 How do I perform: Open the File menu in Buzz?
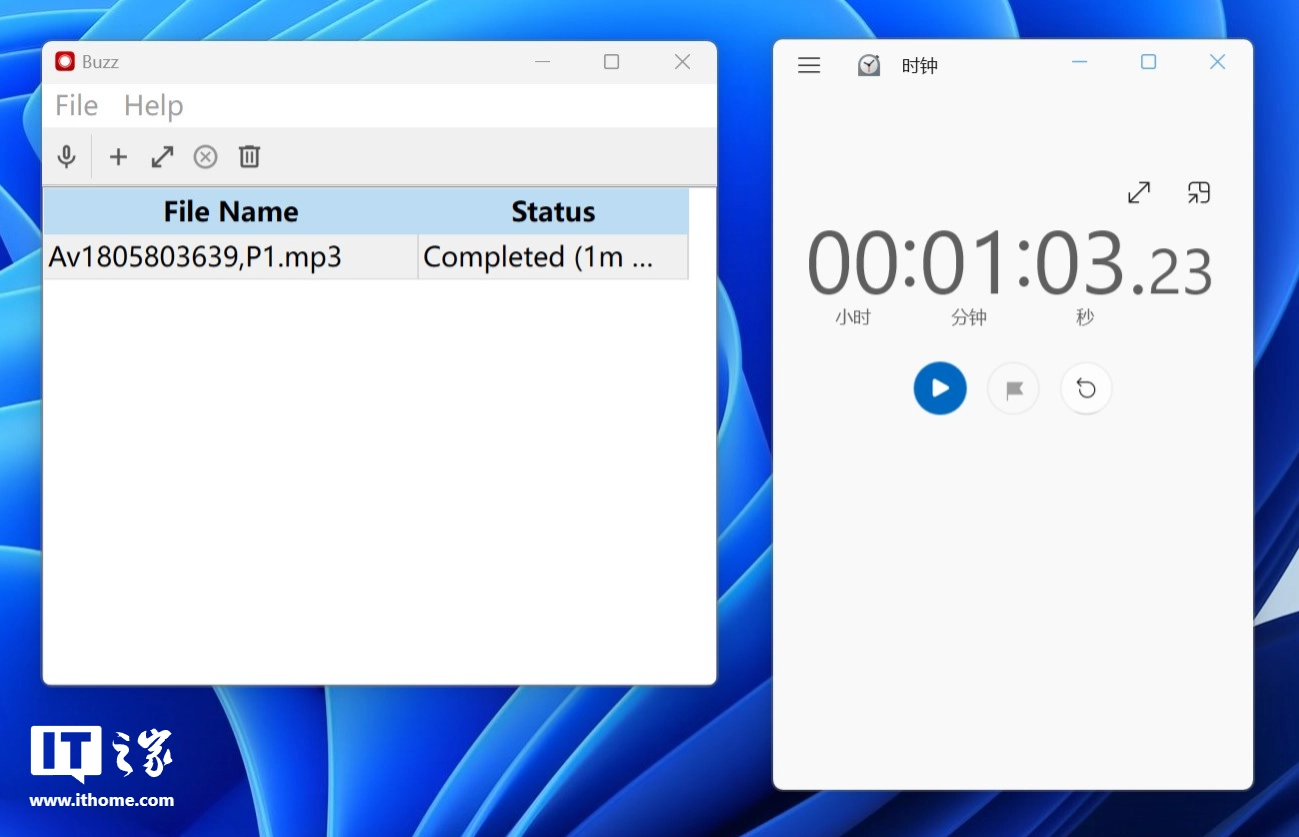pyautogui.click(x=76, y=106)
